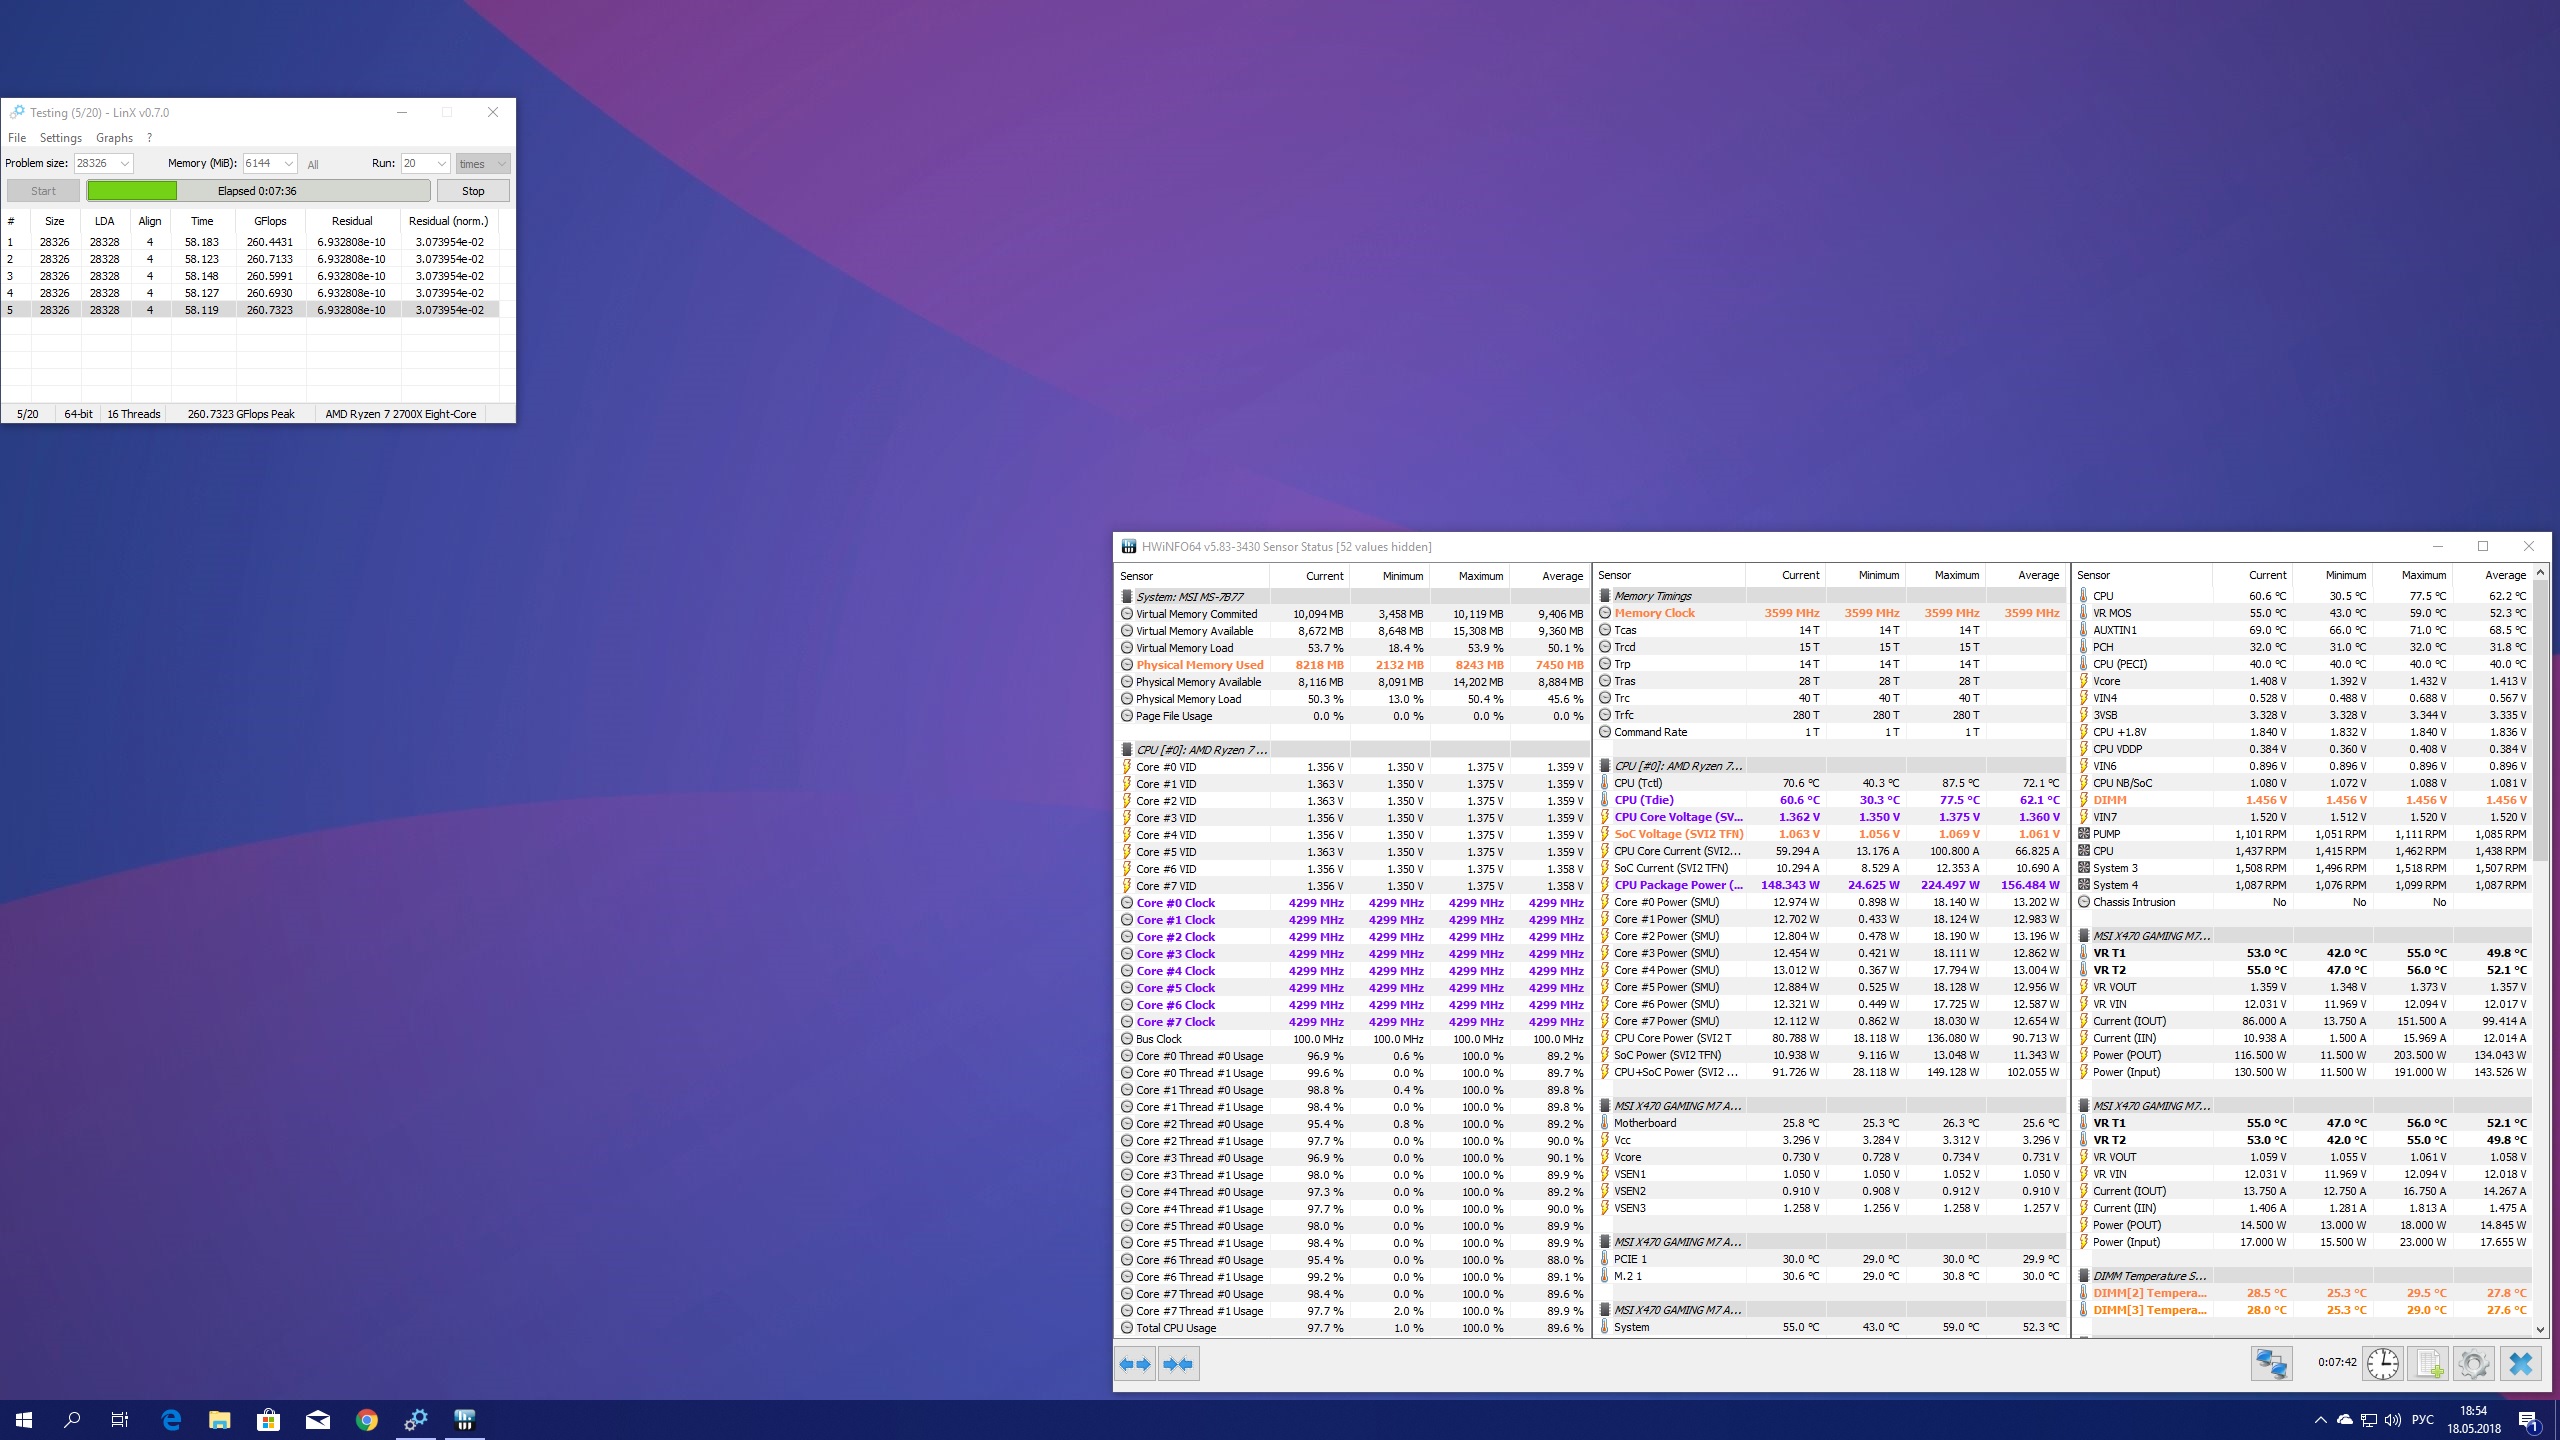2560x1440 pixels.
Task: Open LinX File menu
Action: 17,138
